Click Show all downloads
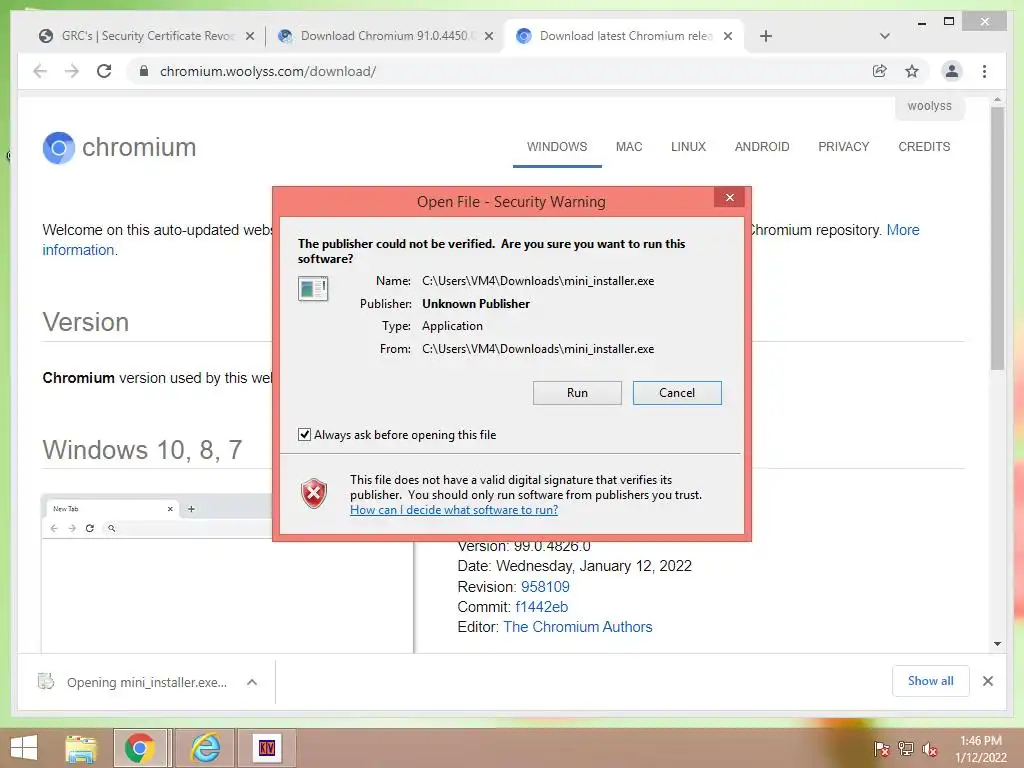 click(930, 681)
